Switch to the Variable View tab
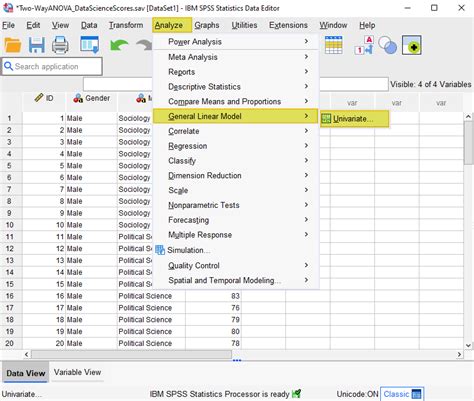The width and height of the screenshot is (474, 401). point(77,372)
